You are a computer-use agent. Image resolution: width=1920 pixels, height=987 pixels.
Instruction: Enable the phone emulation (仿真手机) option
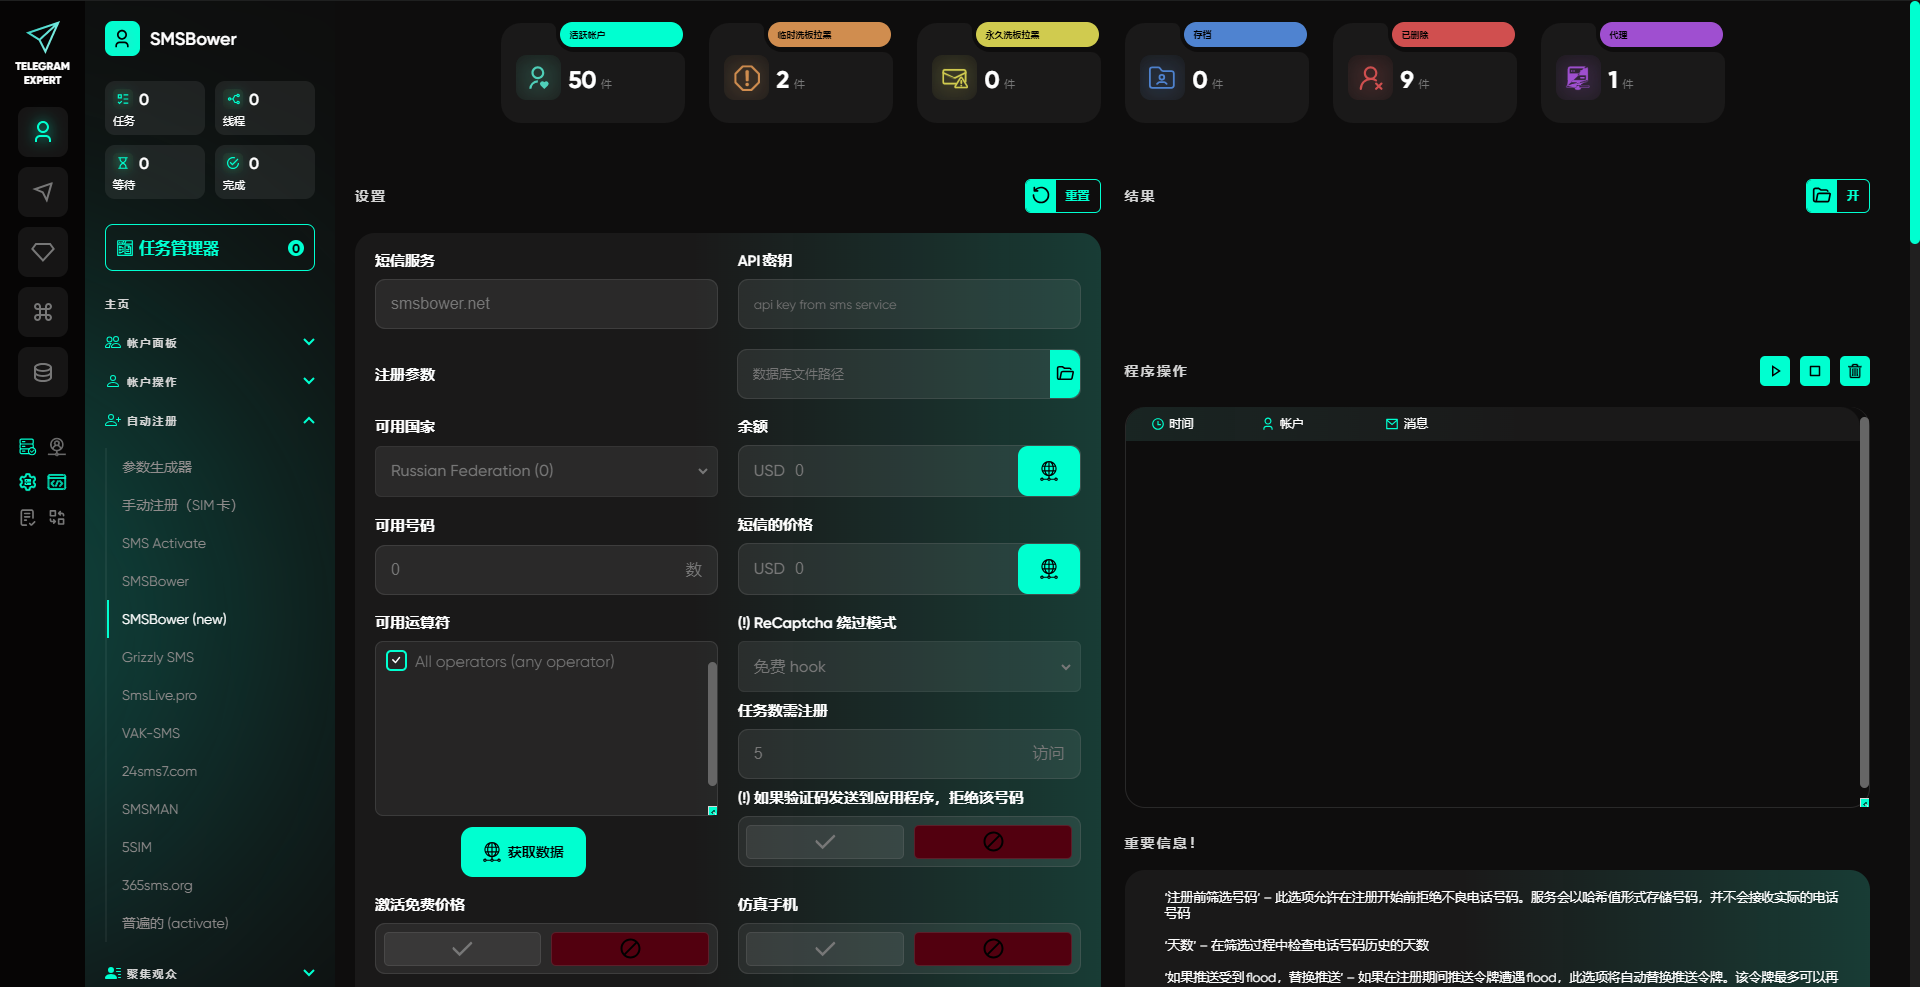(825, 949)
